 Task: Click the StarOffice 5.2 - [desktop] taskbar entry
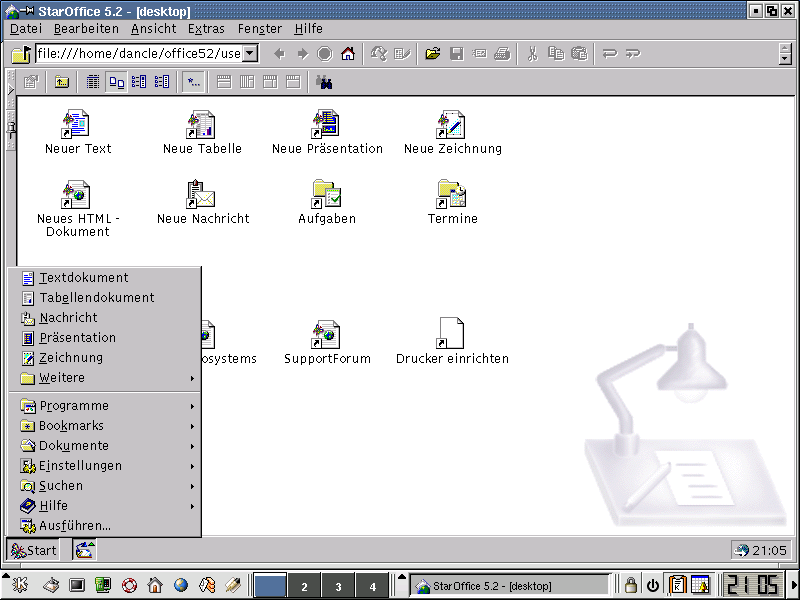click(510, 586)
